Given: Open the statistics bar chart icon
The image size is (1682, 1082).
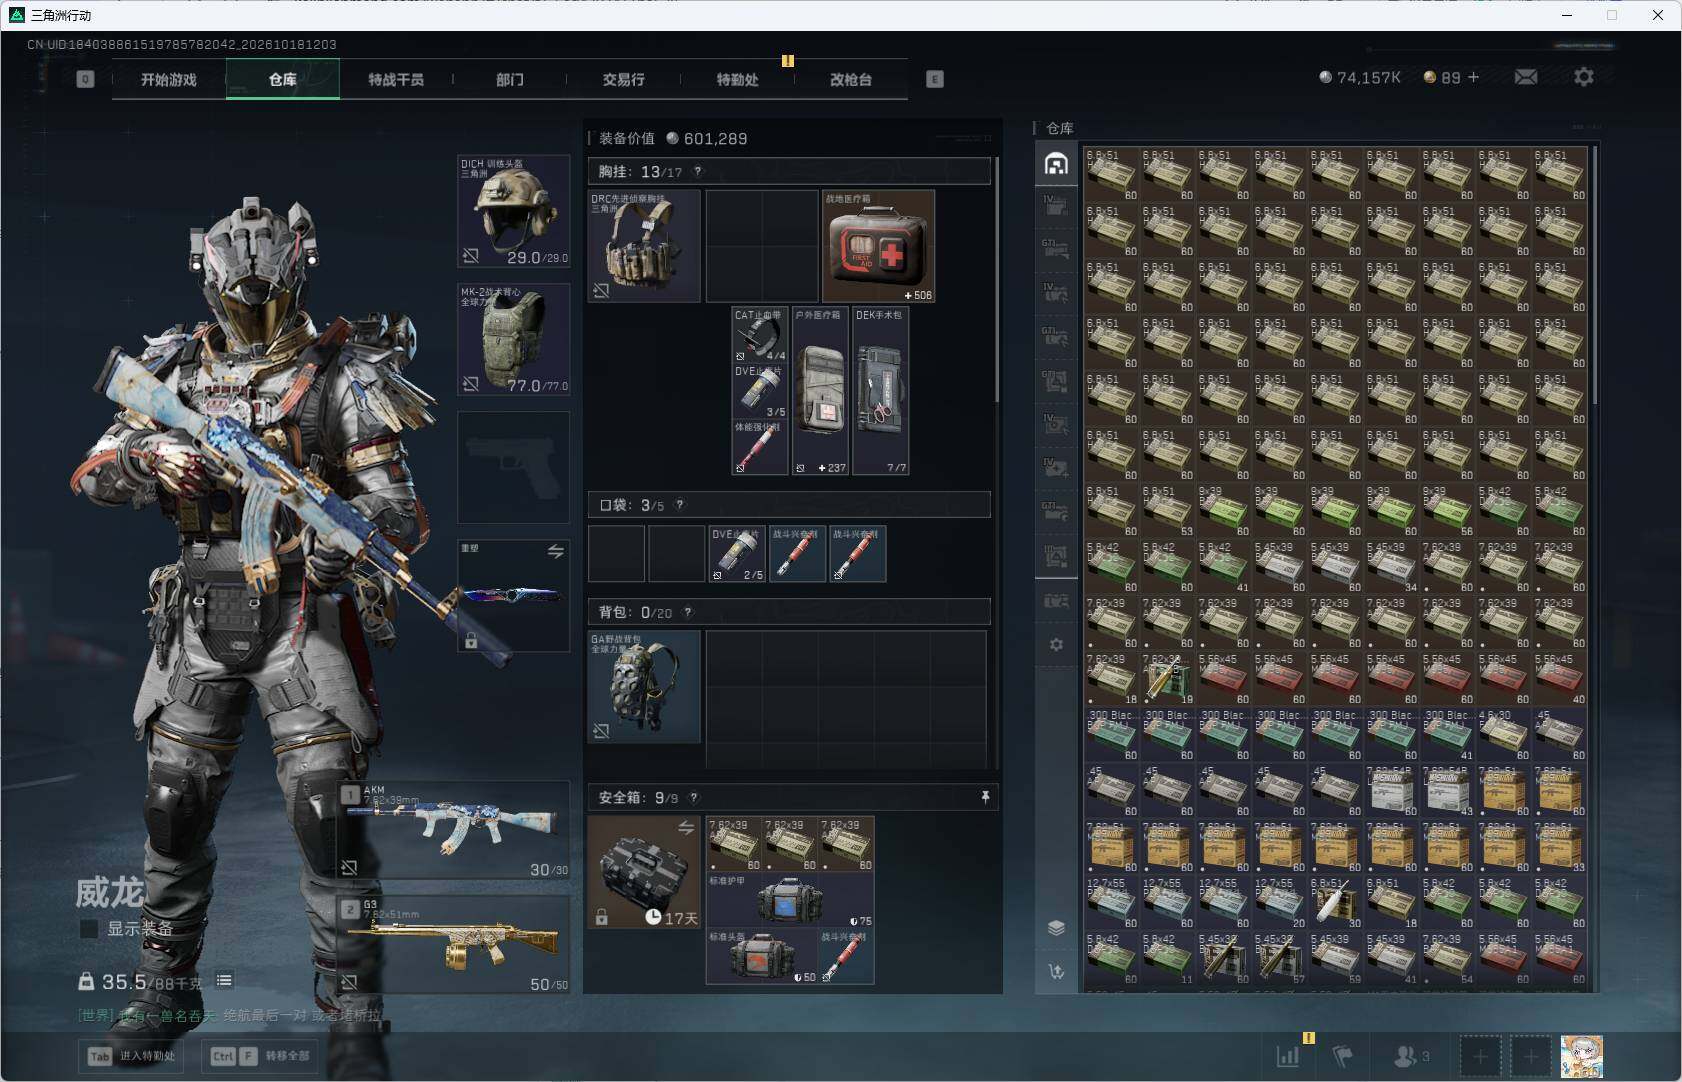Looking at the screenshot, I should [x=1288, y=1056].
